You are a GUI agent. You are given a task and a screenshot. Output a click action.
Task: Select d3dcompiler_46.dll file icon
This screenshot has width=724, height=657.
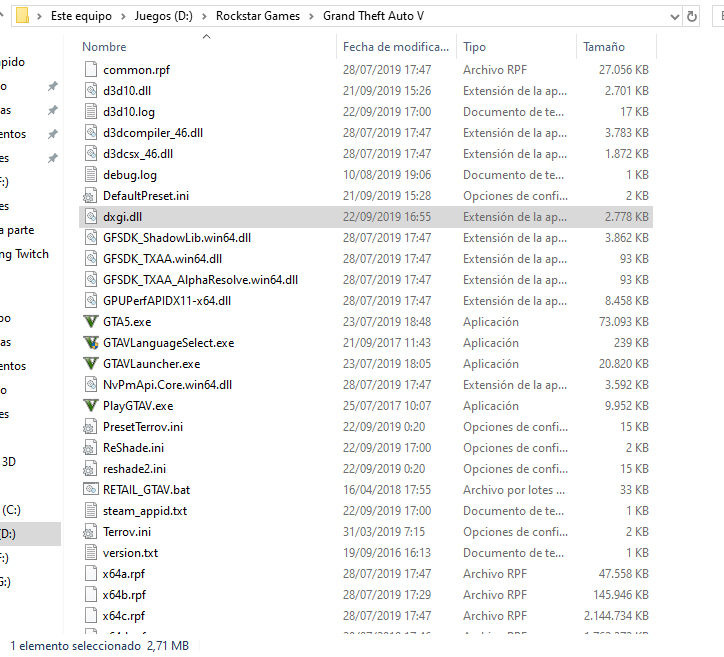[91, 133]
